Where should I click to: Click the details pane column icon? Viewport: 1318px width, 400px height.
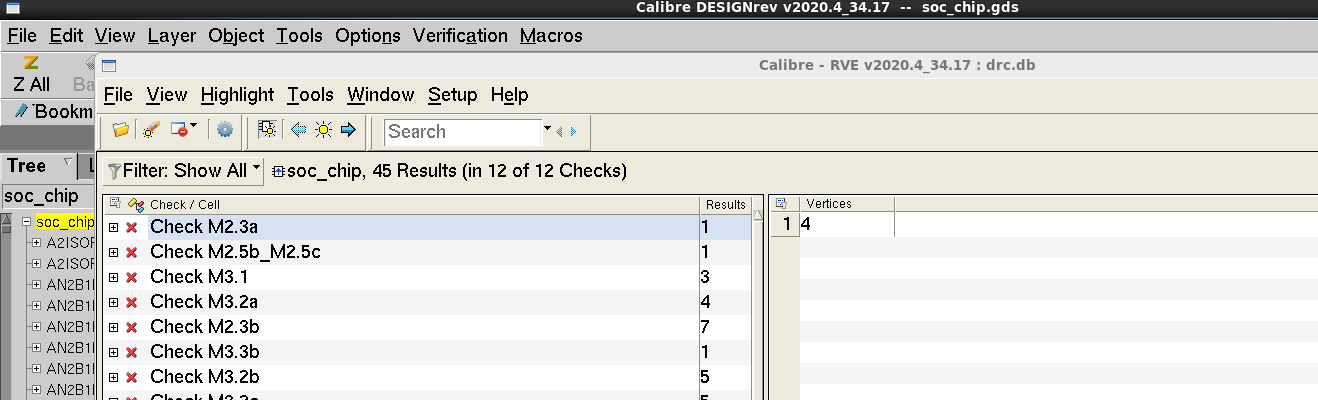coord(781,204)
